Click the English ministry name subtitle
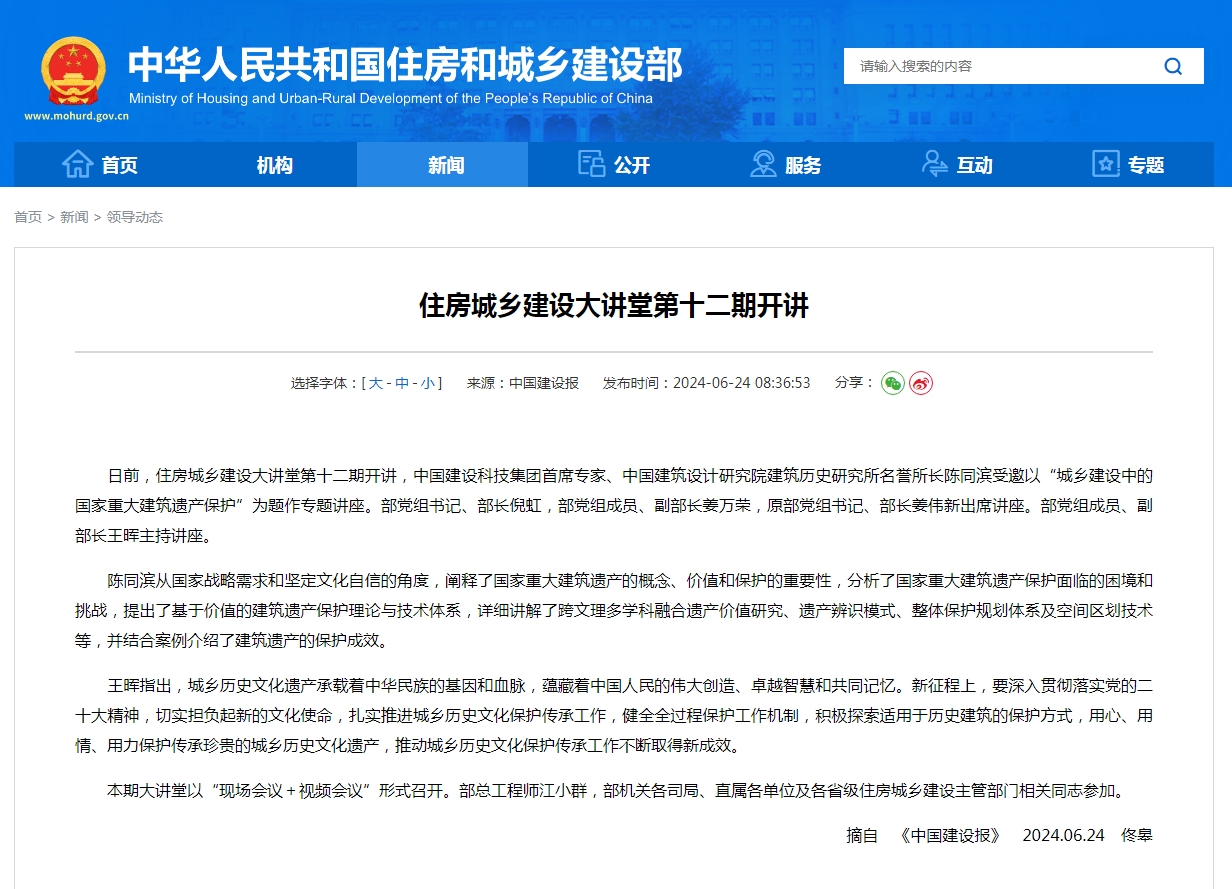Screen dimensions: 1232x889 391,99
